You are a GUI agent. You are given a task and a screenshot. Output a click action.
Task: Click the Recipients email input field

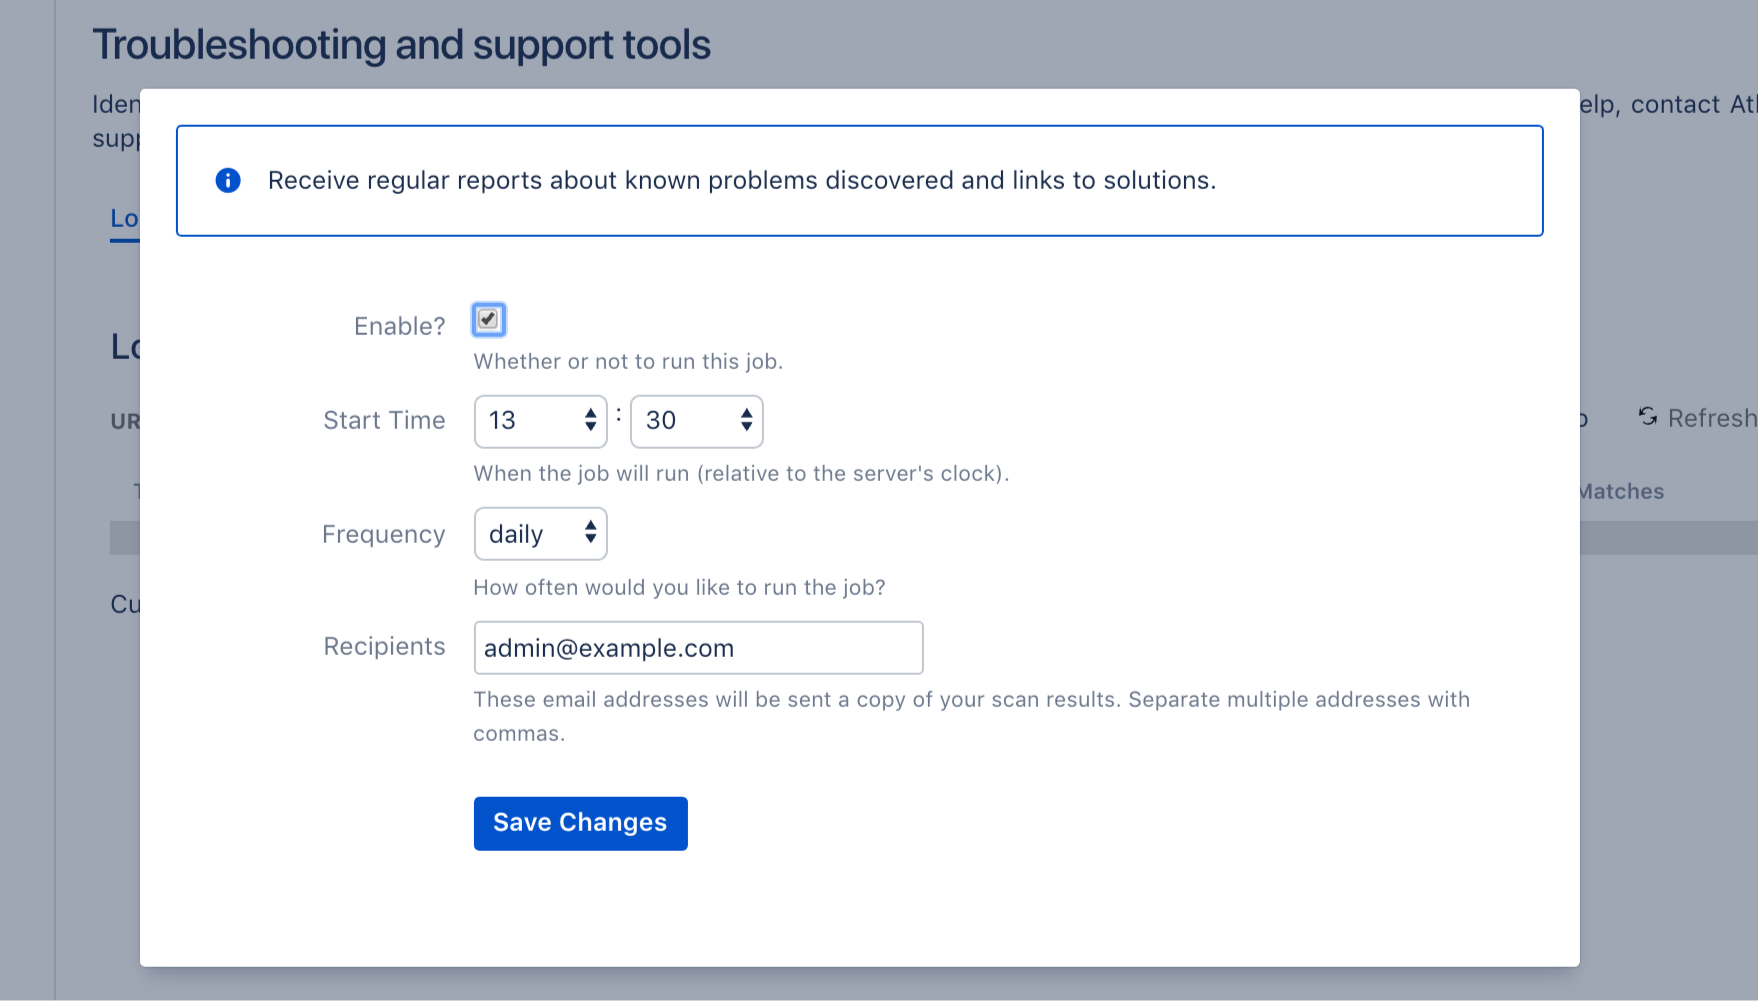coord(698,648)
